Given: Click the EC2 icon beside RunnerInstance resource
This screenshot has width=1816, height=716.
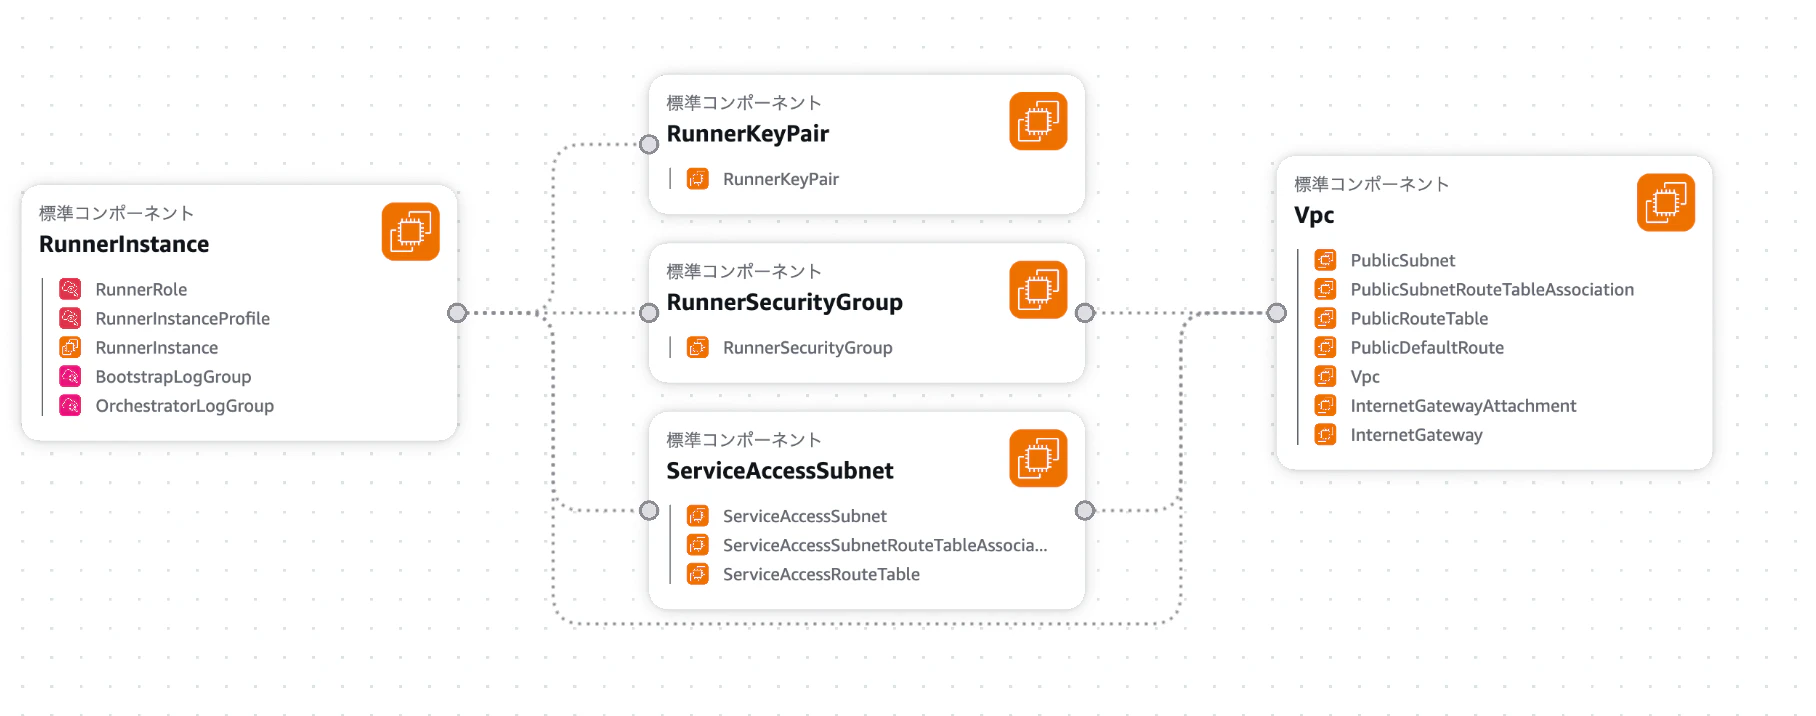Looking at the screenshot, I should point(70,347).
